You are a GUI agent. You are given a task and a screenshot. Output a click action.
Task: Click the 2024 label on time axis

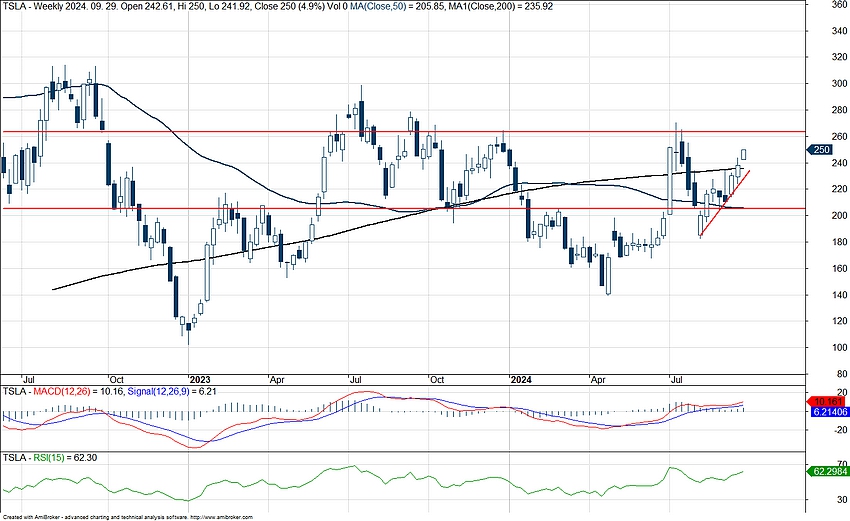point(521,380)
